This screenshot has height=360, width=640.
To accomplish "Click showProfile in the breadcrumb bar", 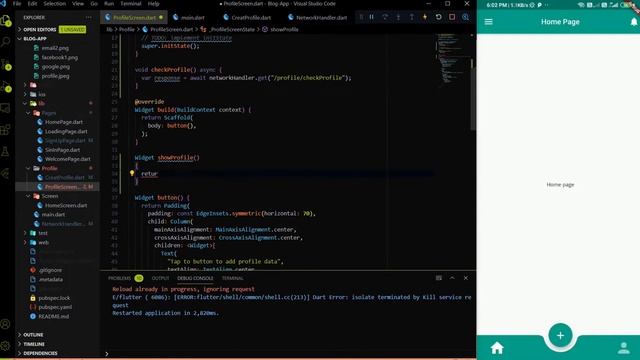I will click(284, 29).
